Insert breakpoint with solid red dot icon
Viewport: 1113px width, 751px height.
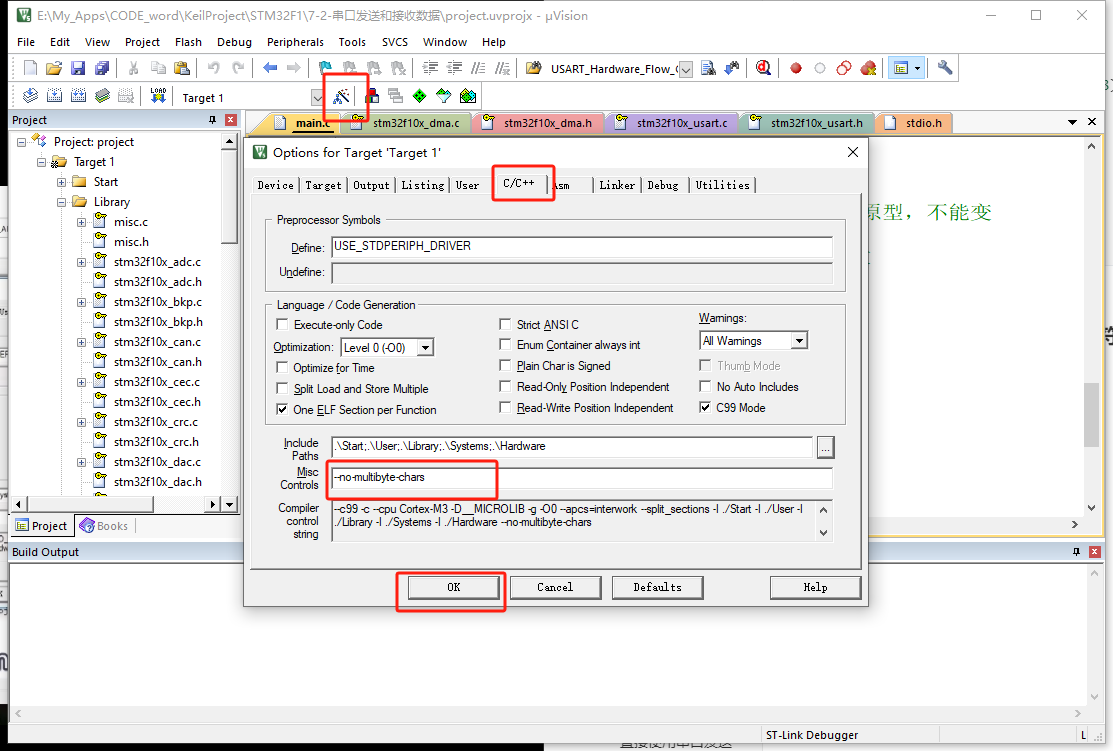pos(796,68)
